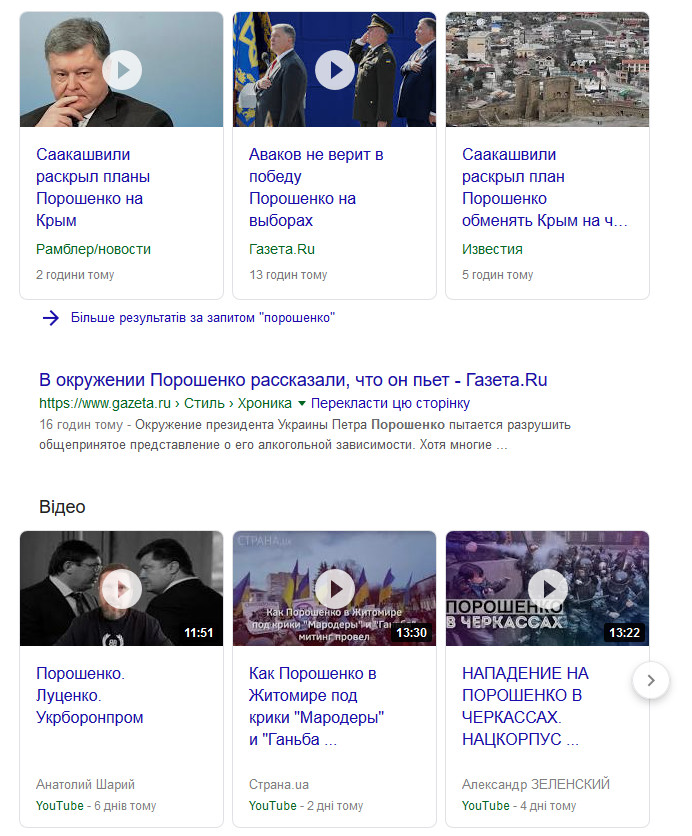This screenshot has width=692, height=836.
Task: Click Перекласти цю сторінку link
Action: 390,403
